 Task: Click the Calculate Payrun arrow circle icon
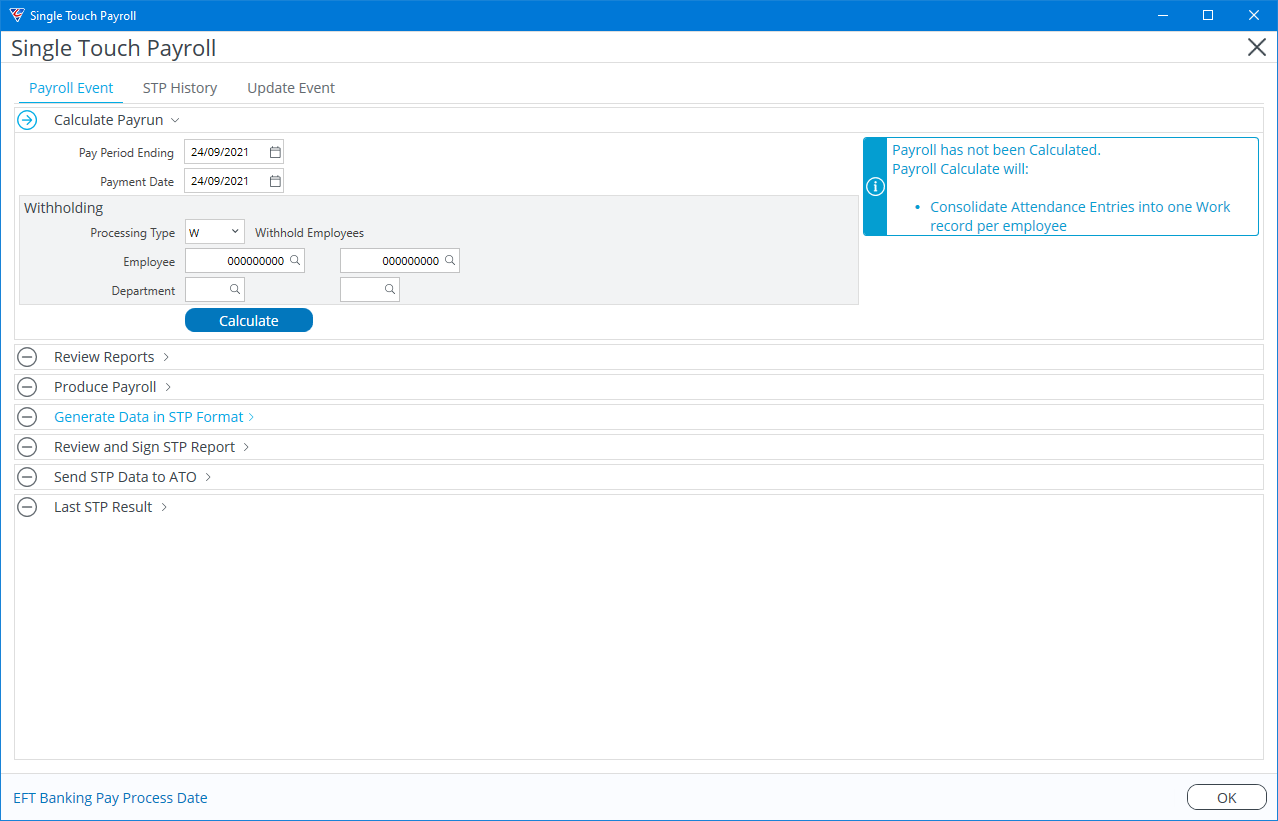pos(28,120)
